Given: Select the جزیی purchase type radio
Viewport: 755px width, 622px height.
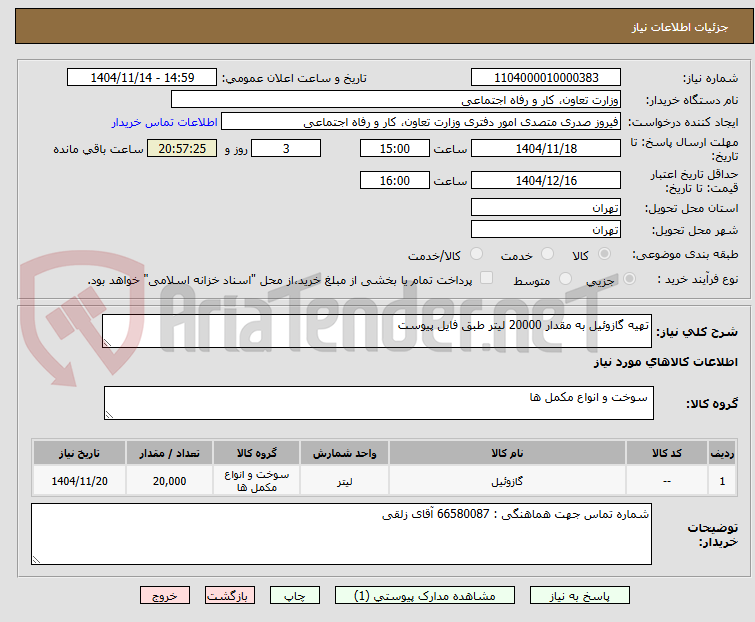Looking at the screenshot, I should (x=629, y=279).
